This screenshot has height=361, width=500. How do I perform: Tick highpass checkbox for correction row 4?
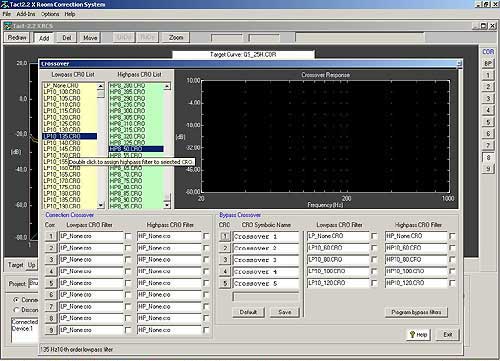[x=206, y=271]
